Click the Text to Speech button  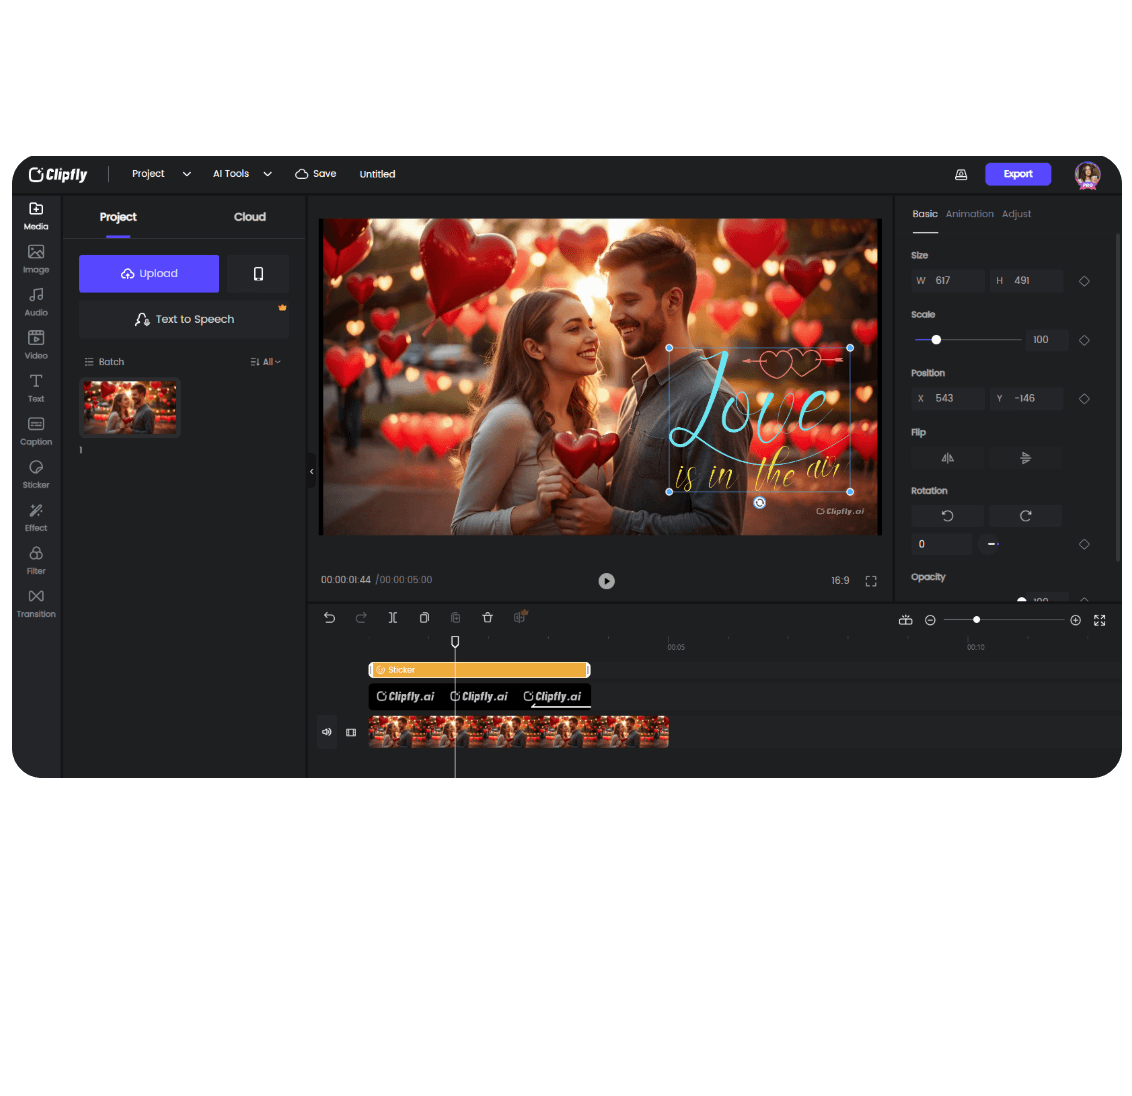click(183, 319)
